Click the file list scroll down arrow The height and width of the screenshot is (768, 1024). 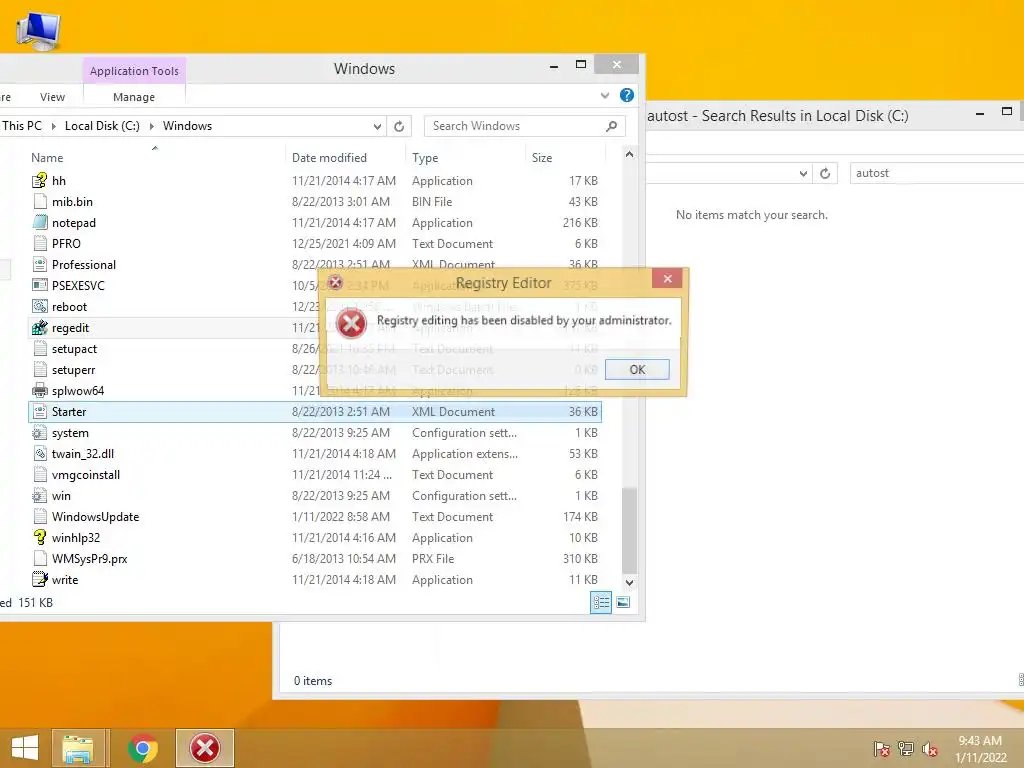(x=630, y=583)
